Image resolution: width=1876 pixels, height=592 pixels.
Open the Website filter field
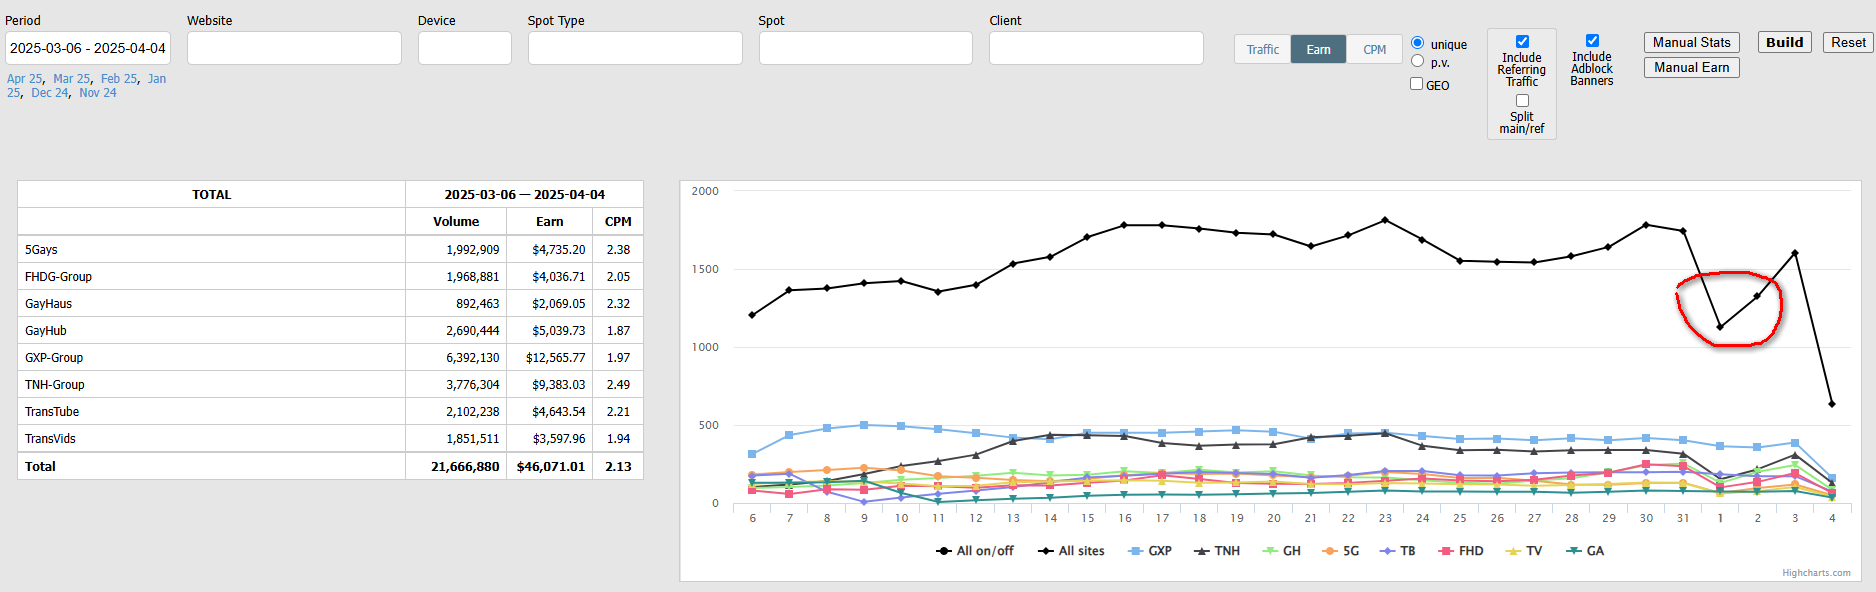294,48
